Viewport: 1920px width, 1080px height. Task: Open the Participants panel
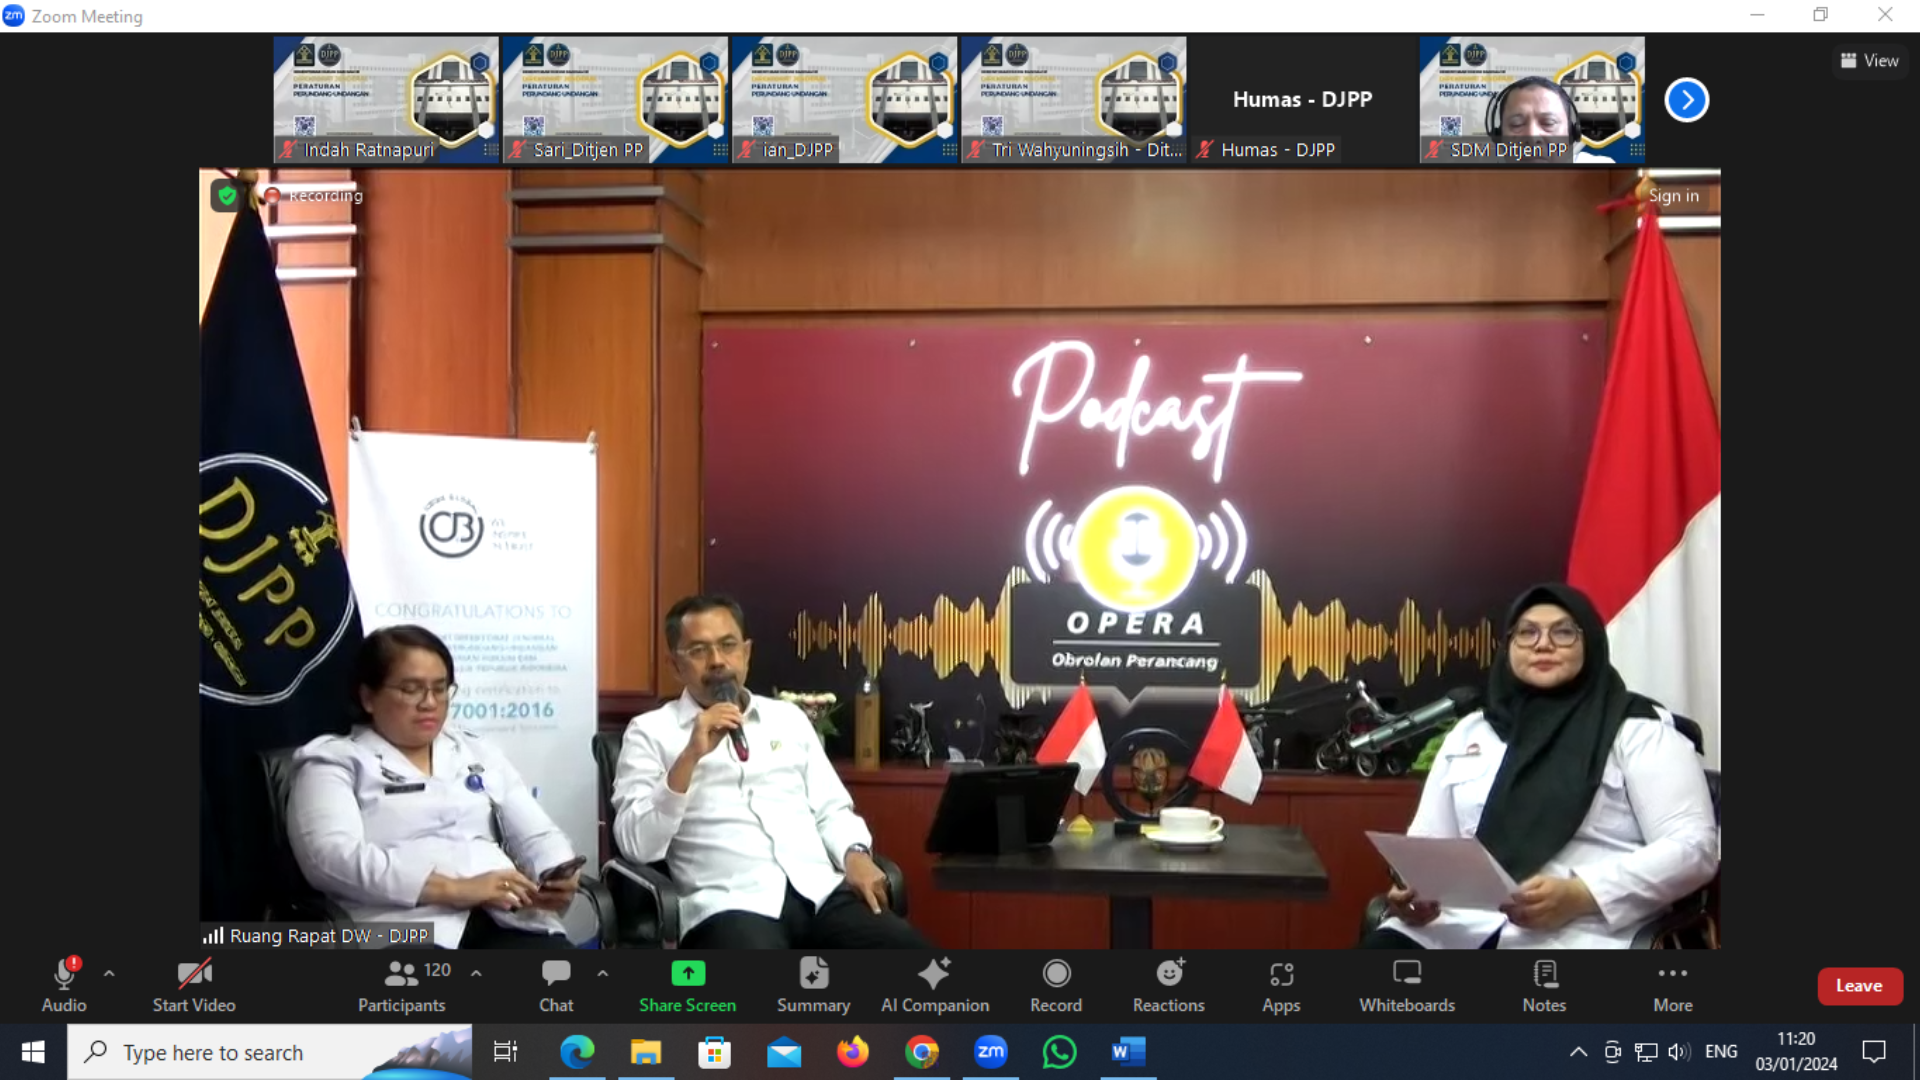pos(402,985)
